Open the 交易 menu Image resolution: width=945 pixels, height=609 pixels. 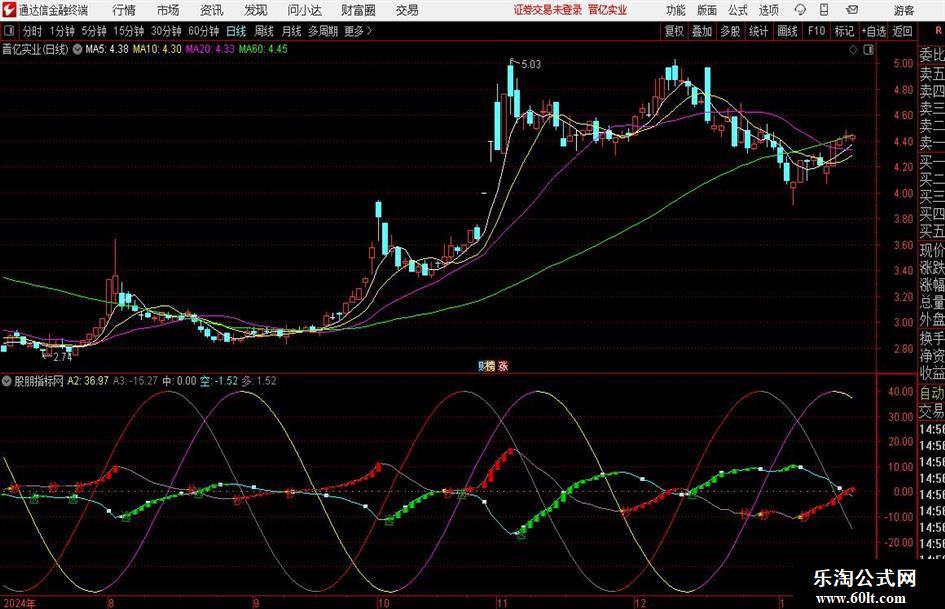tap(407, 10)
